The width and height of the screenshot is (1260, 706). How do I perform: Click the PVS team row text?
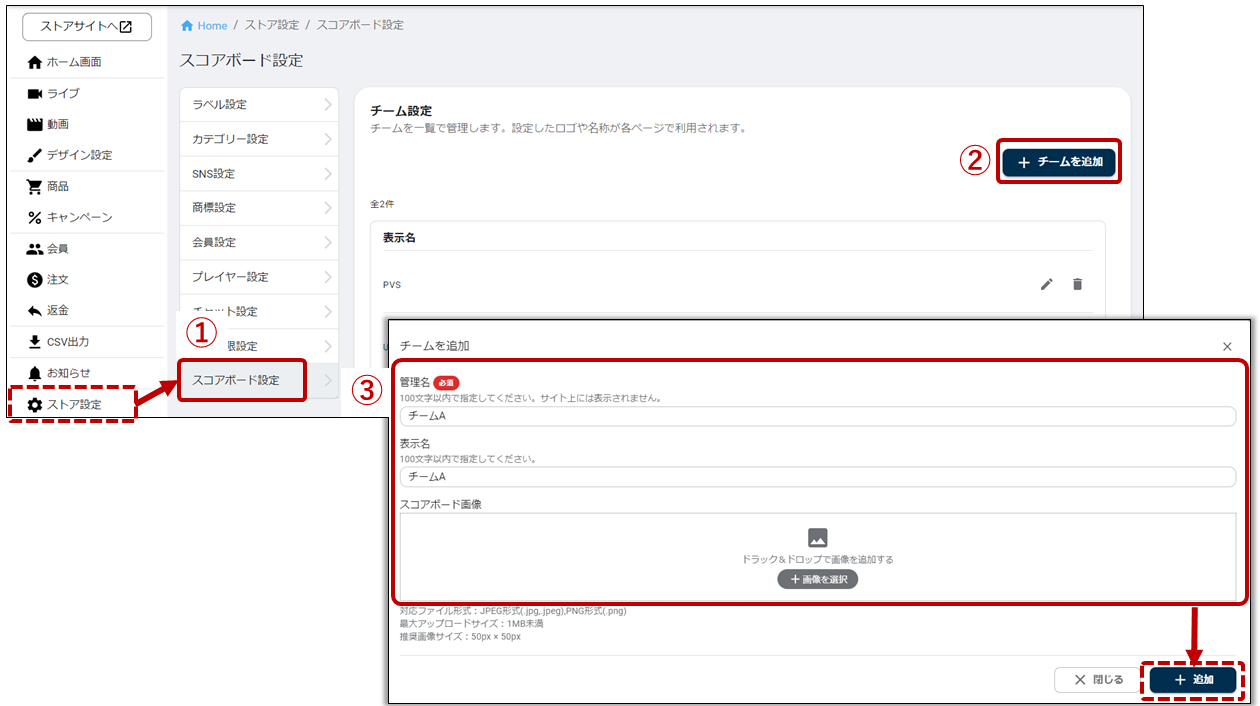pos(392,285)
